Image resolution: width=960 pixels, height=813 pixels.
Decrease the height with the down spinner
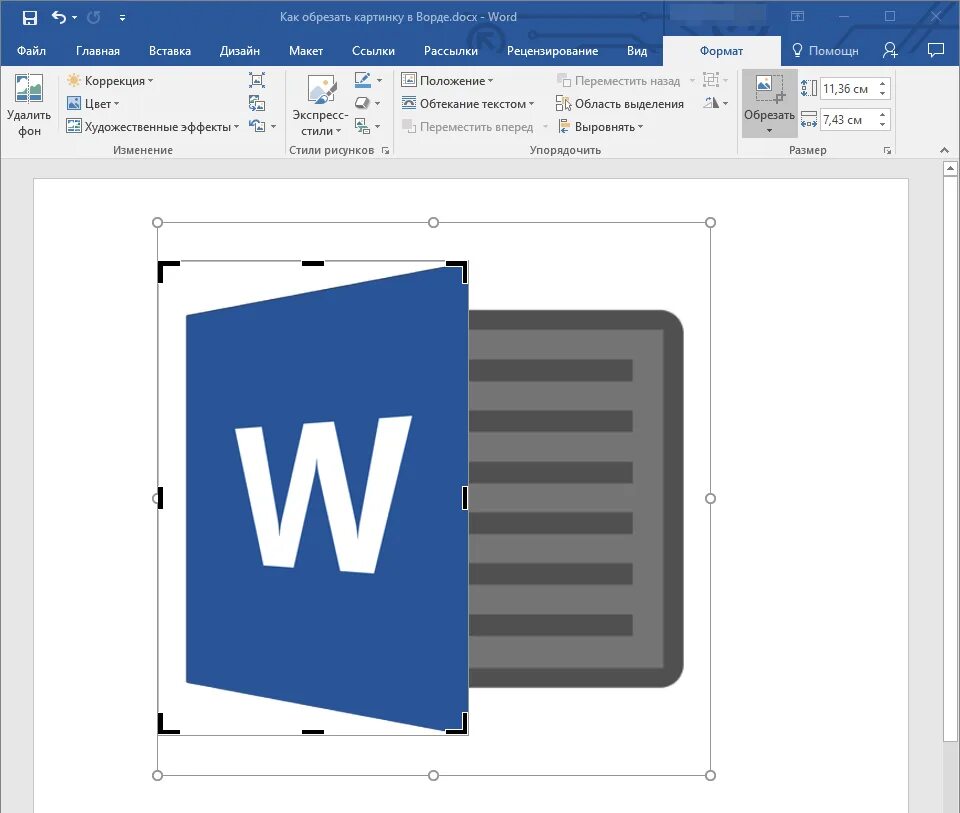883,94
